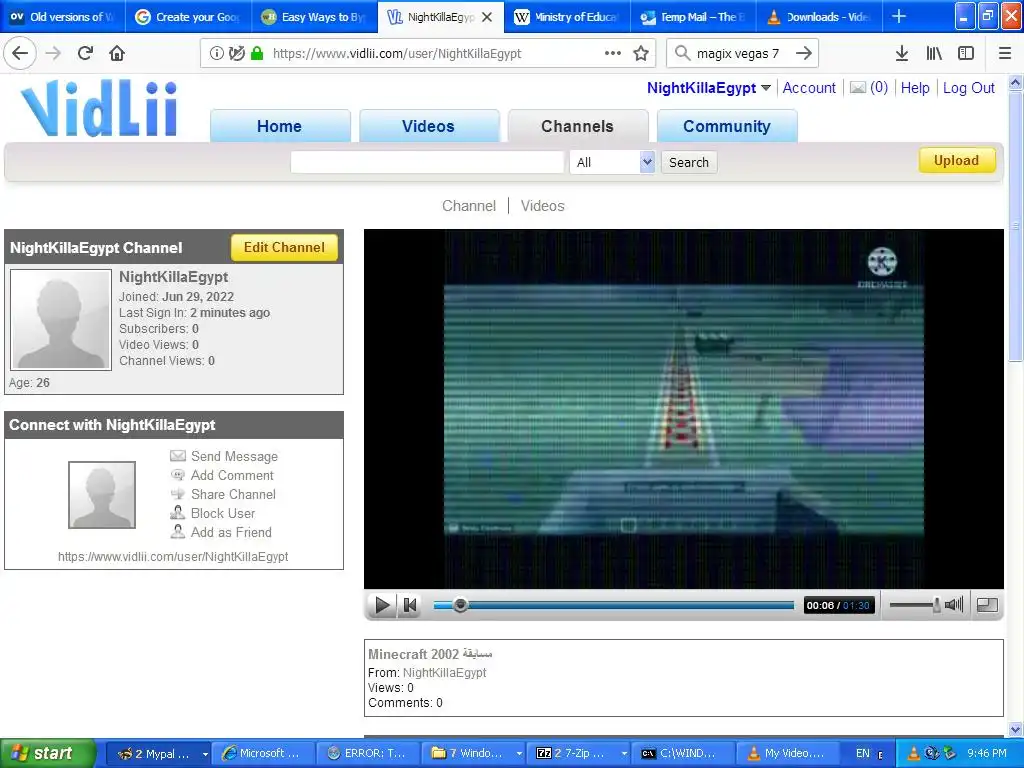This screenshot has width=1024, height=768.
Task: Open a new browser tab
Action: [x=899, y=16]
